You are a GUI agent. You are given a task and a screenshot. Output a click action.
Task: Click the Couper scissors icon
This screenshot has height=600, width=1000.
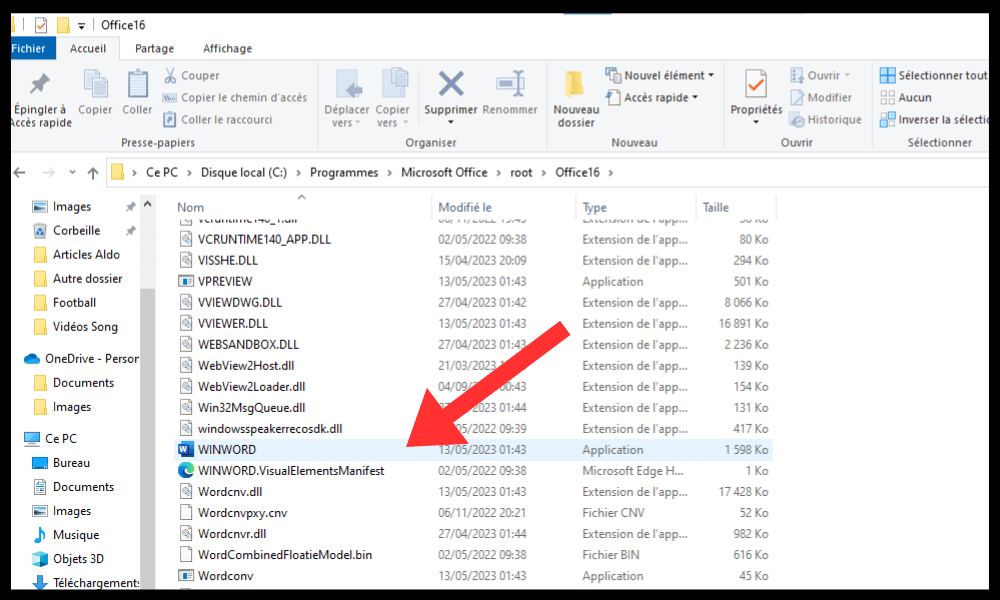point(170,75)
